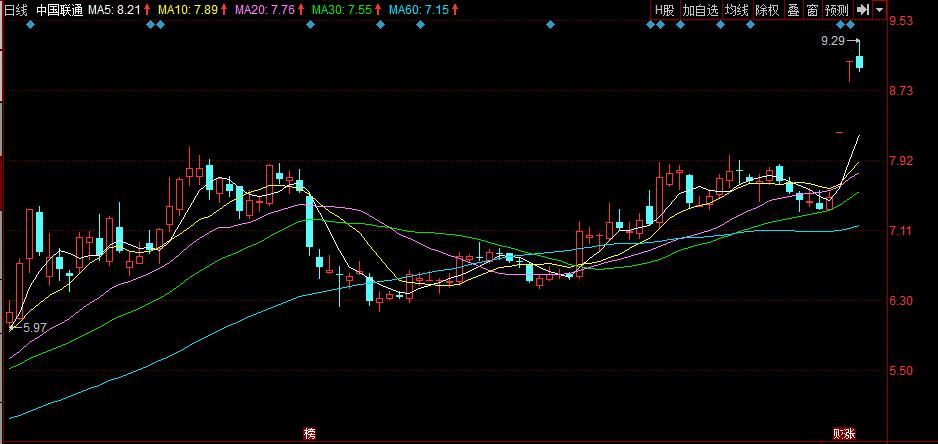Click the red arrow after MA5 value
This screenshot has width=938, height=444.
click(146, 10)
